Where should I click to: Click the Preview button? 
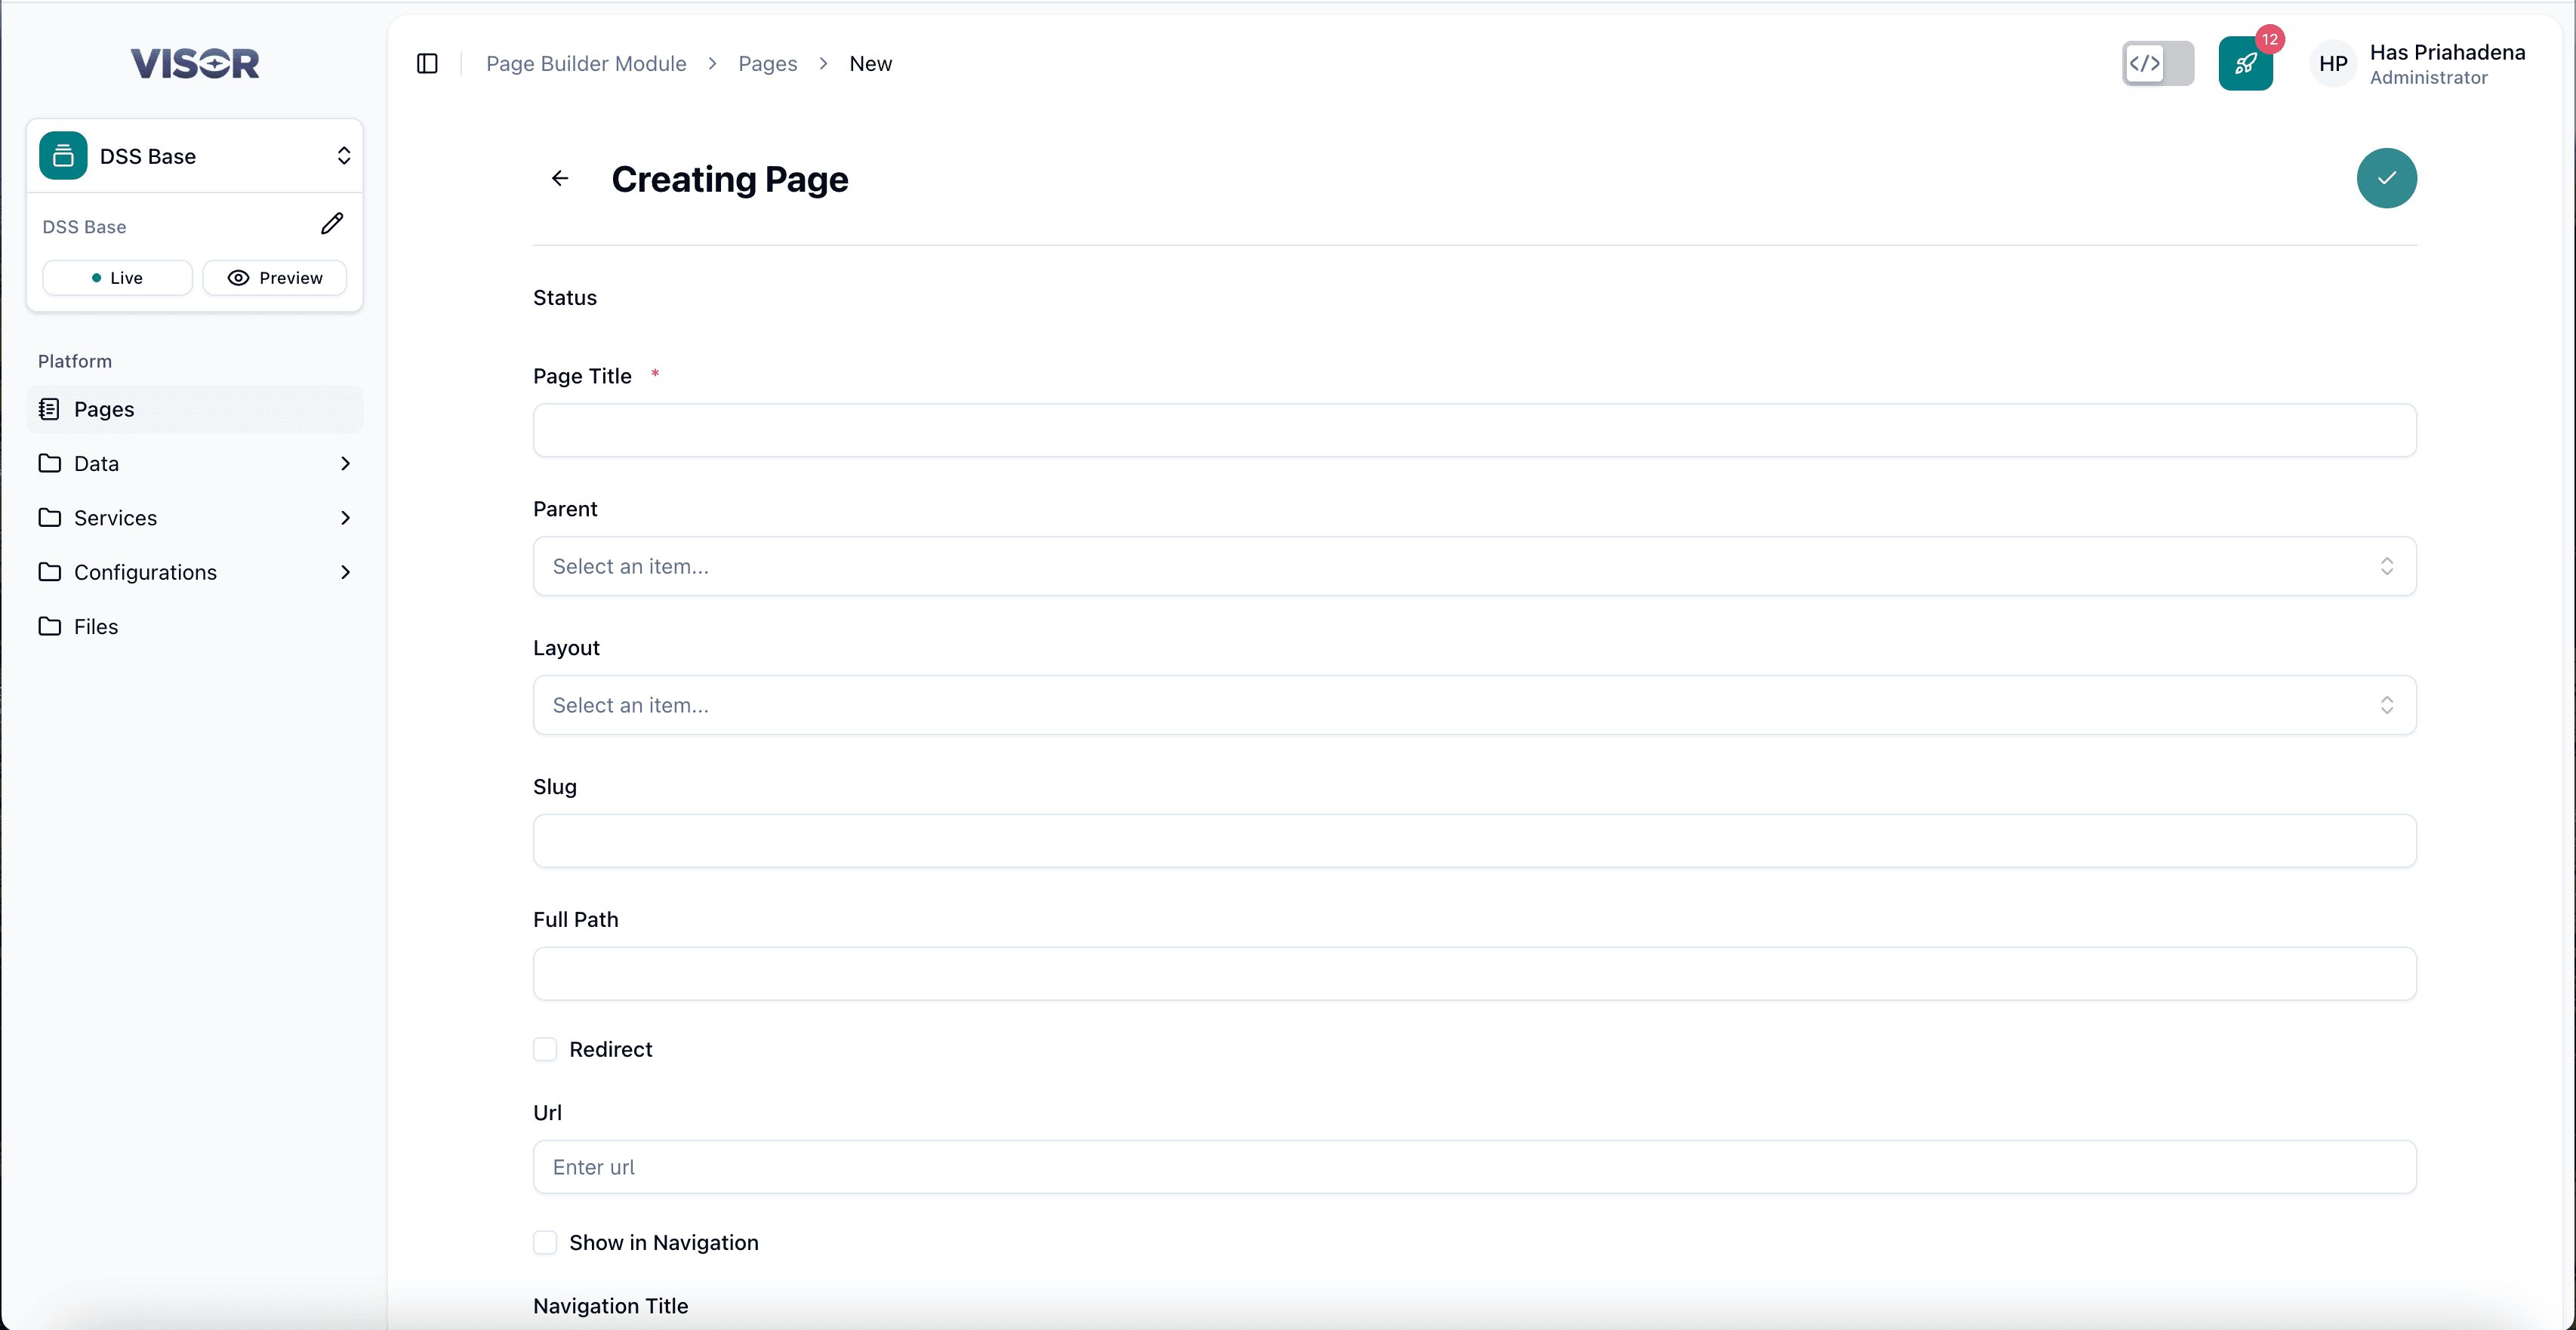[x=274, y=277]
